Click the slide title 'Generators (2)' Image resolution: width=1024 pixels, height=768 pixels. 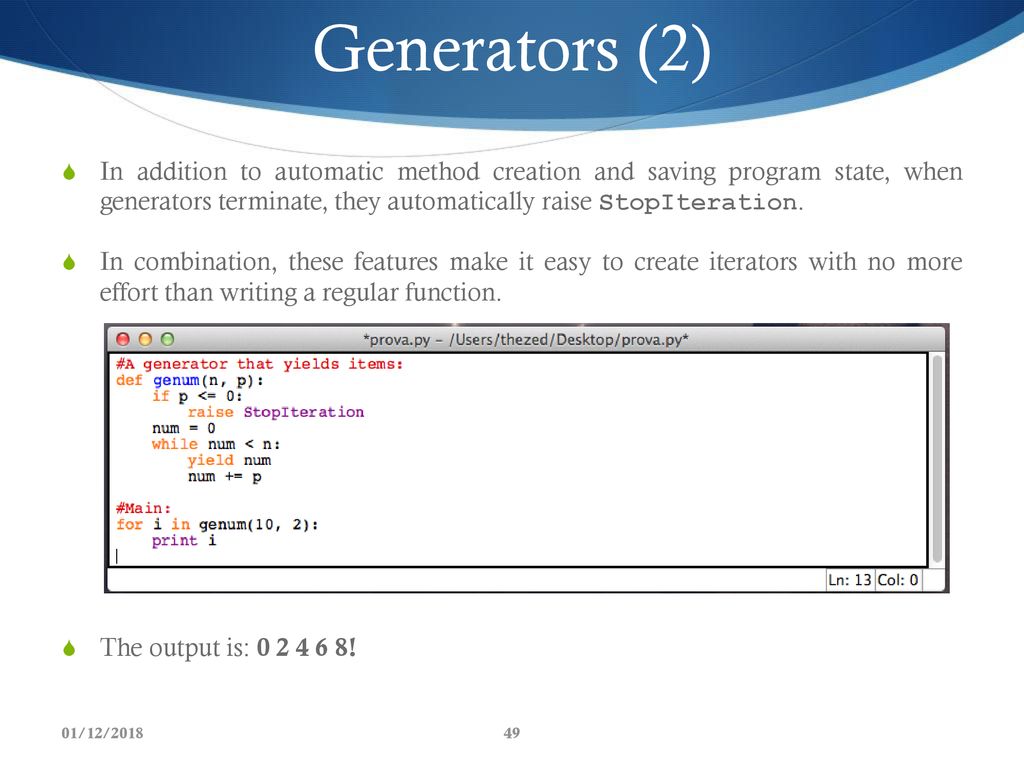pyautogui.click(x=512, y=49)
